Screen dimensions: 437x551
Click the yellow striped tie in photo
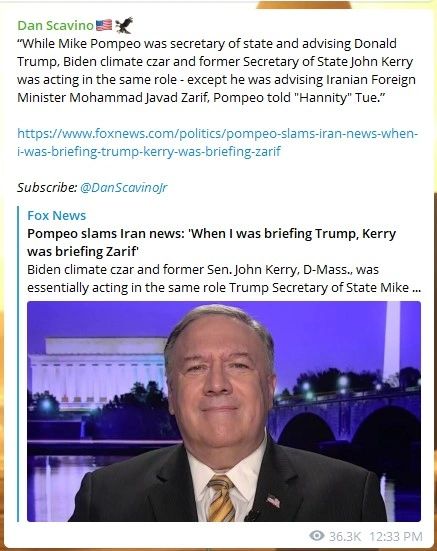(x=220, y=498)
